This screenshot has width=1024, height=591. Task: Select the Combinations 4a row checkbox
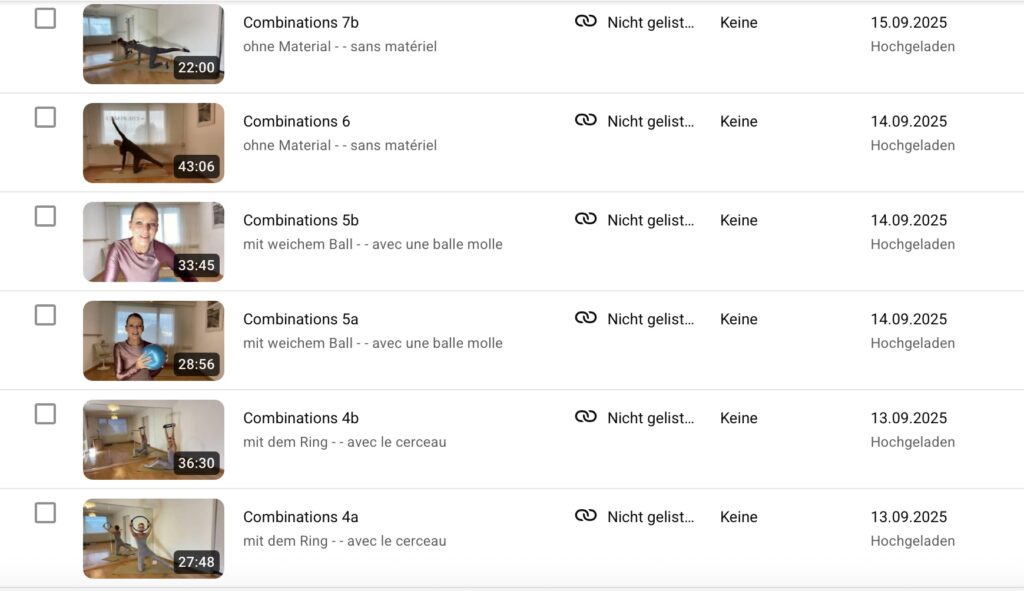point(45,513)
